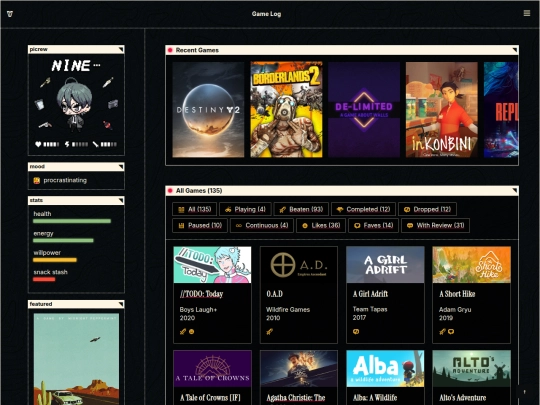
Task: Show Continuous (4) games
Action: tap(262, 225)
